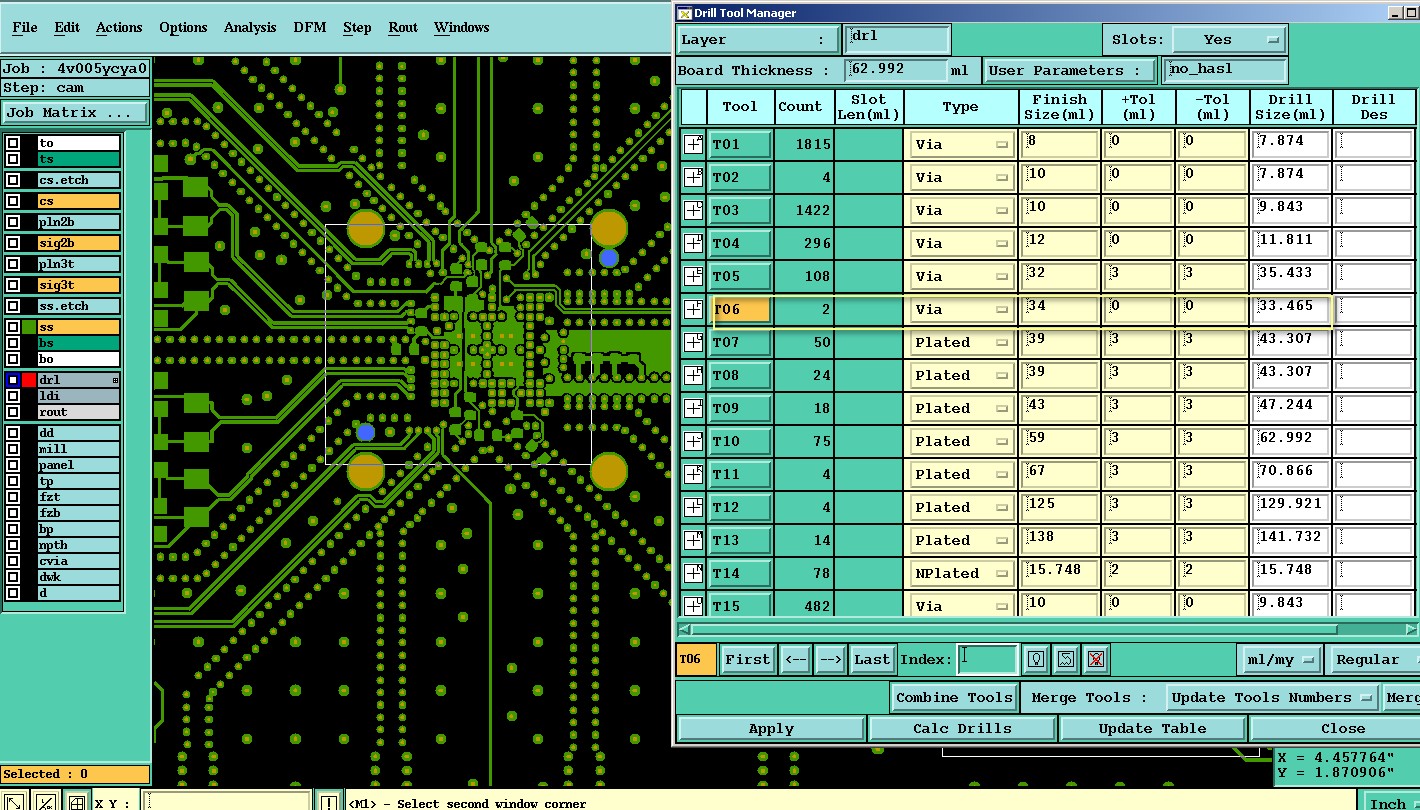Click the plus icon in row T03
The image size is (1420, 810).
[693, 210]
